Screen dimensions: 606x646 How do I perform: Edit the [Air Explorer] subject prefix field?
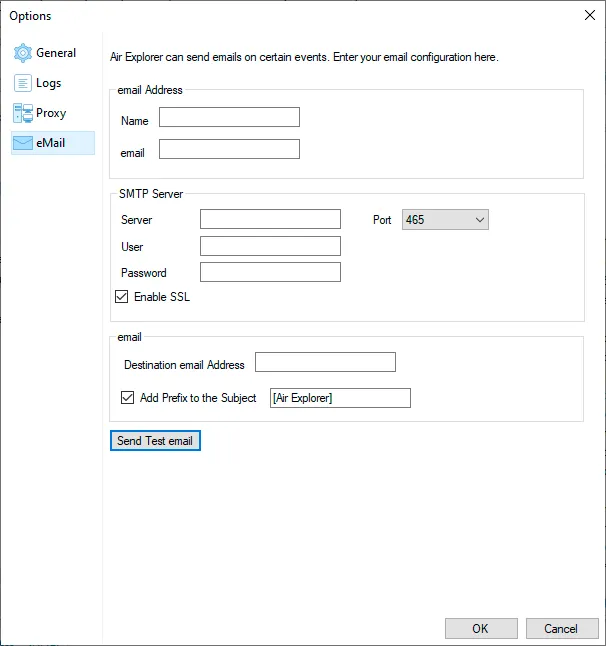[340, 398]
